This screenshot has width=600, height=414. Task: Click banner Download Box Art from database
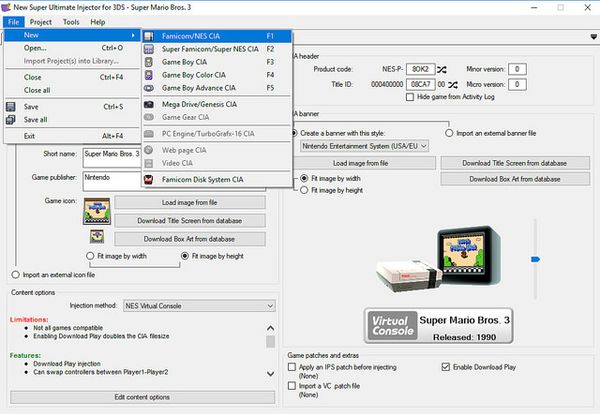[x=515, y=179]
